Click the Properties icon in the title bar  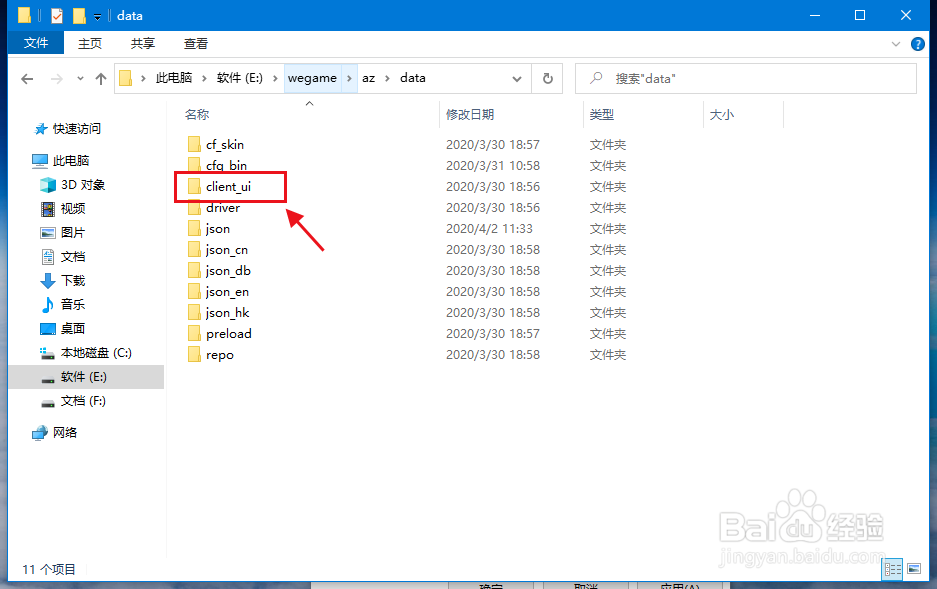click(57, 15)
